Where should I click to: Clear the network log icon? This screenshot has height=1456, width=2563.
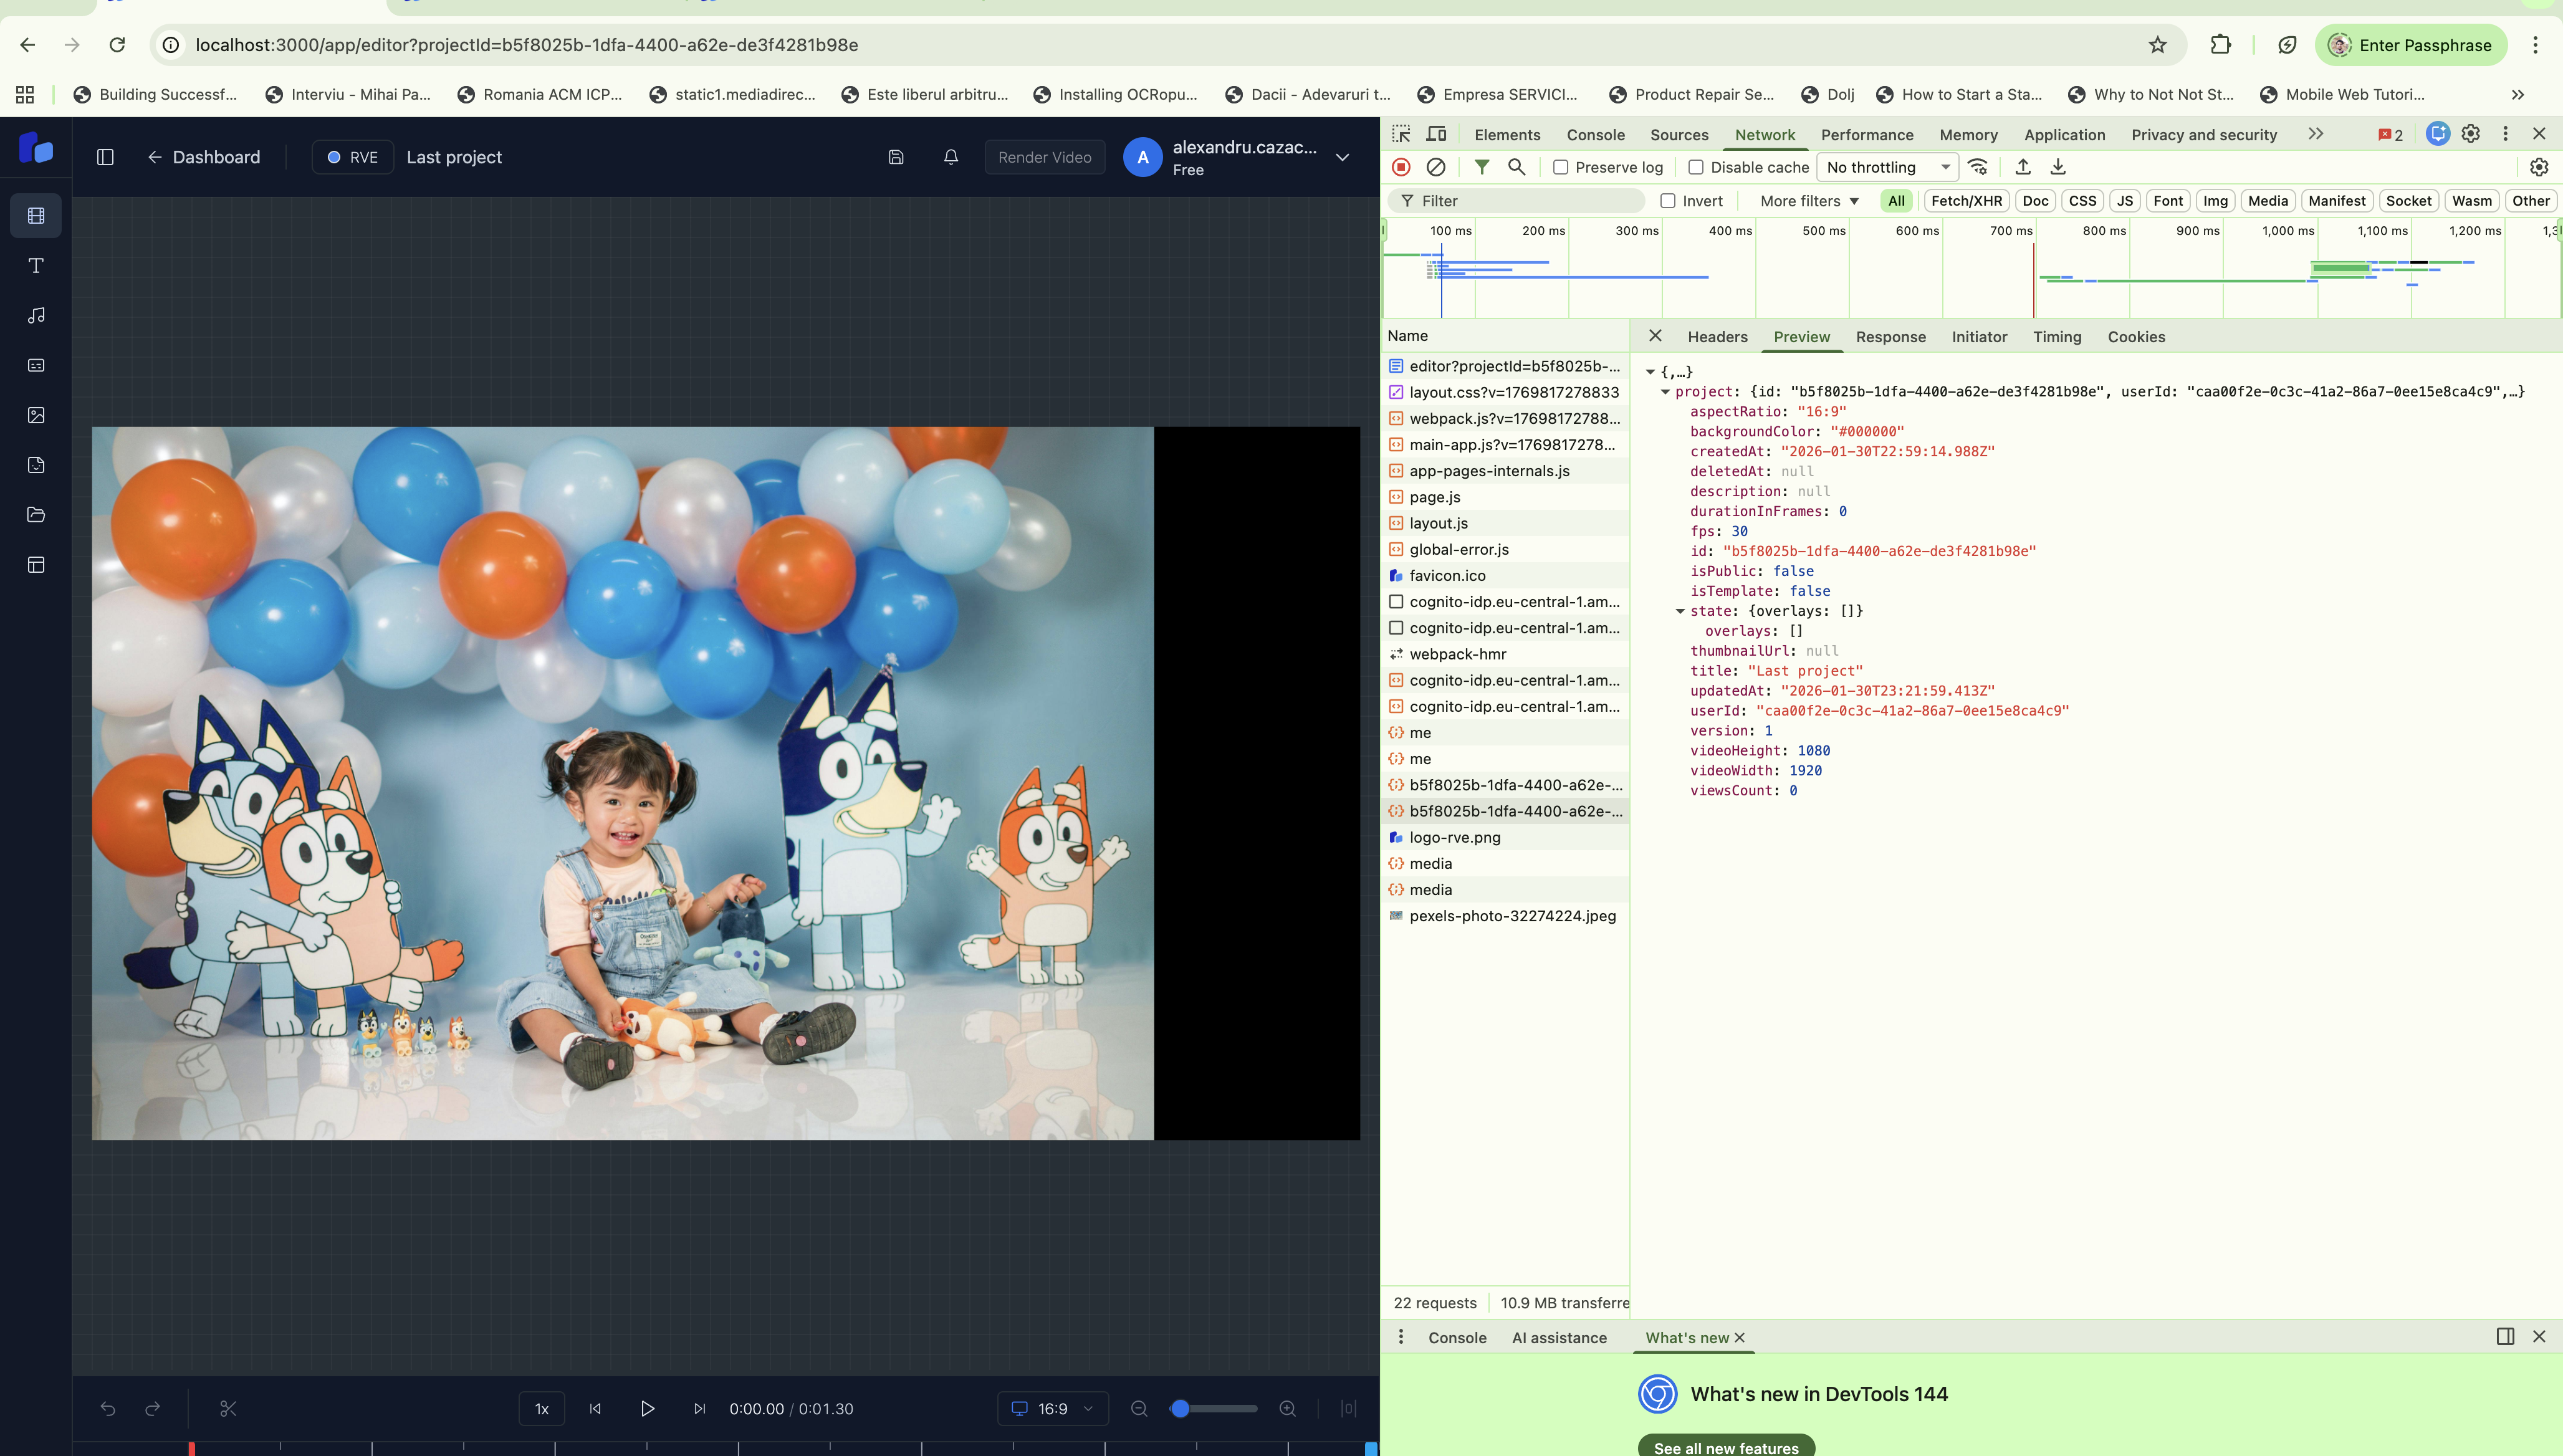click(1436, 167)
